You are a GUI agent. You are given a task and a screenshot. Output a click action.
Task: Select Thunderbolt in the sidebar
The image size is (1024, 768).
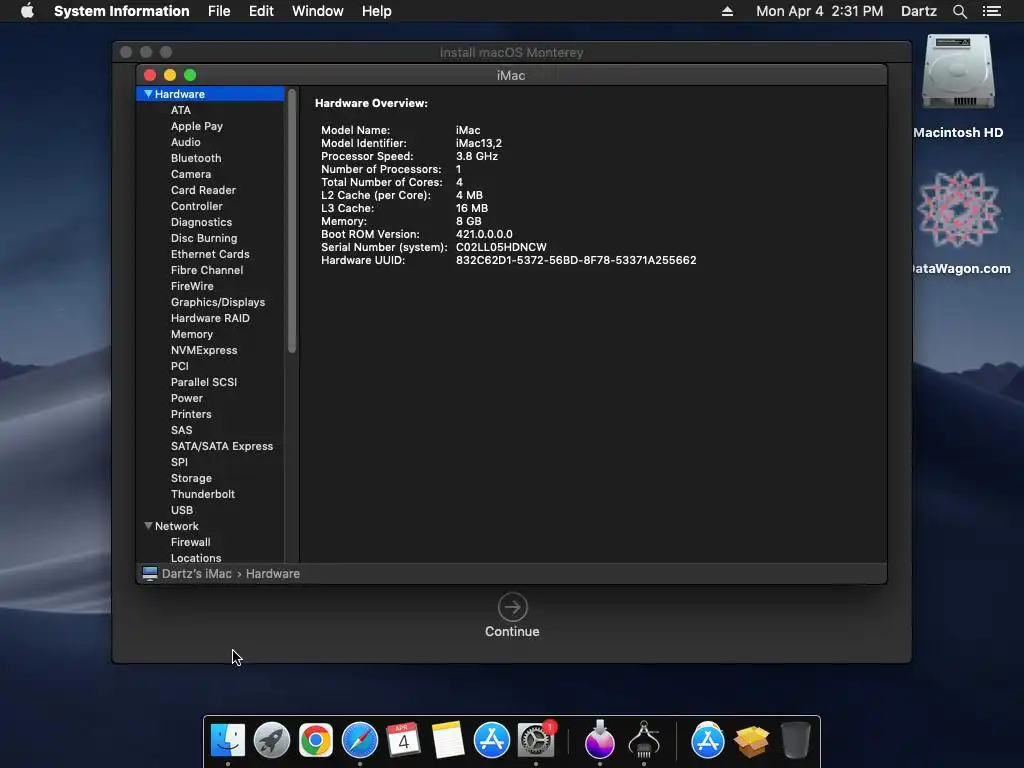202,494
